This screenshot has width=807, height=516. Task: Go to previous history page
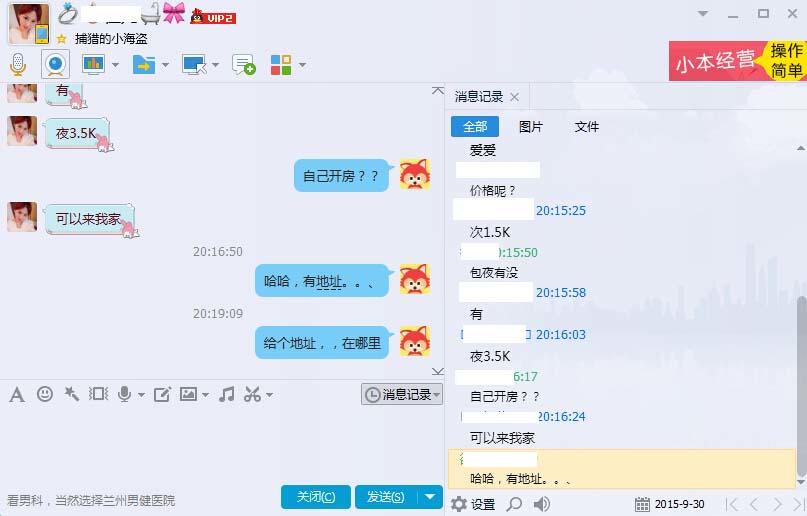click(x=755, y=504)
